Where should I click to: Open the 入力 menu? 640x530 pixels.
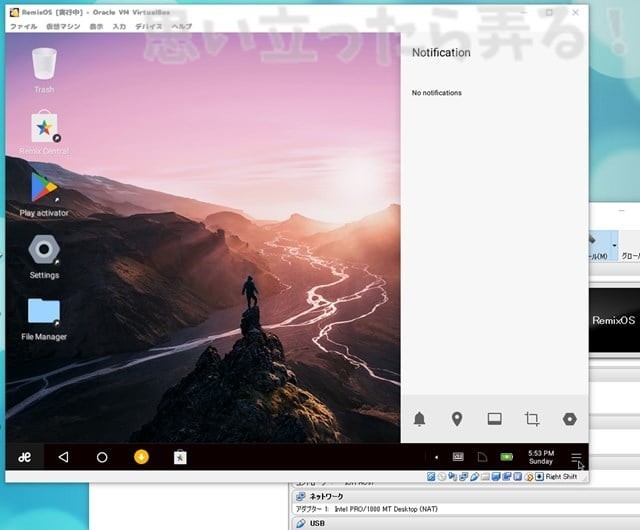[x=119, y=27]
